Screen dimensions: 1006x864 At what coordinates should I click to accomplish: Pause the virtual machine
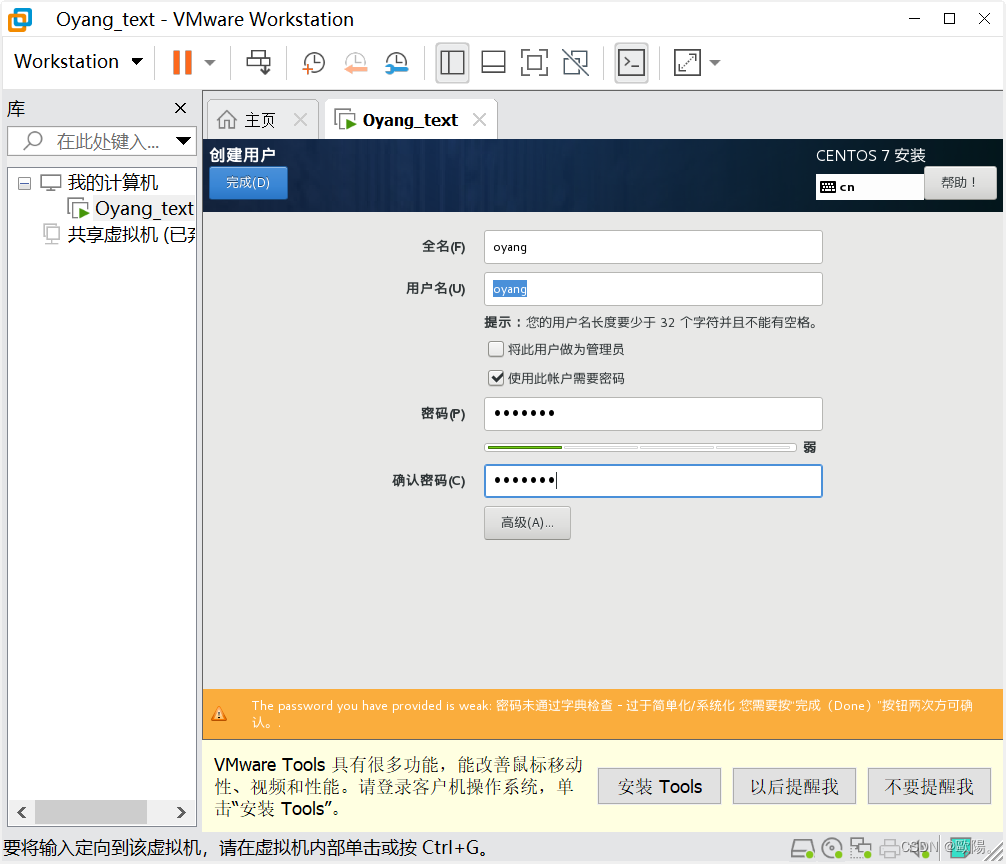click(182, 62)
